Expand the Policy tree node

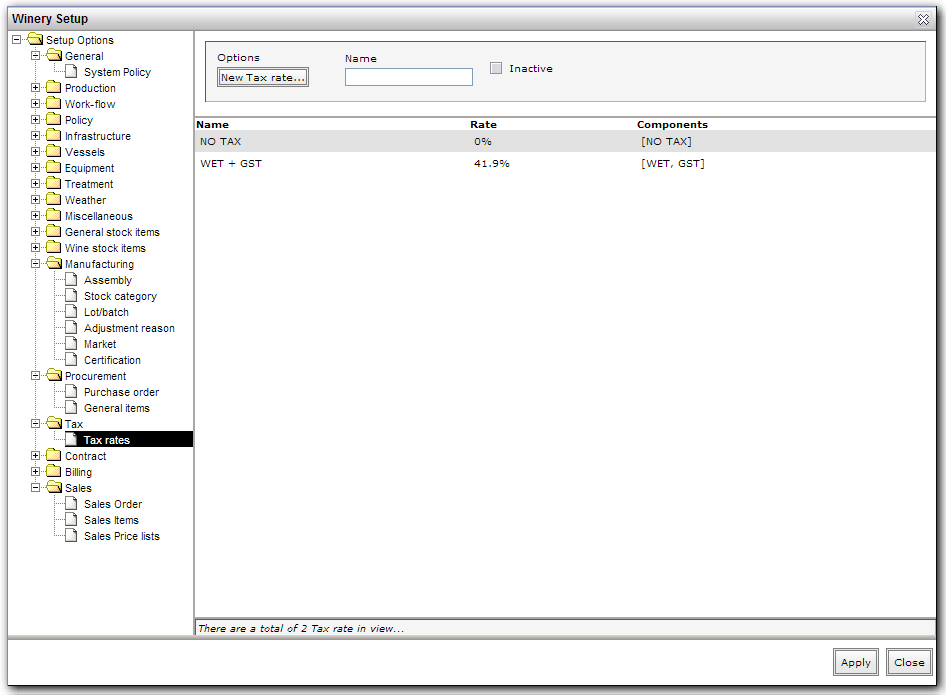coord(36,119)
